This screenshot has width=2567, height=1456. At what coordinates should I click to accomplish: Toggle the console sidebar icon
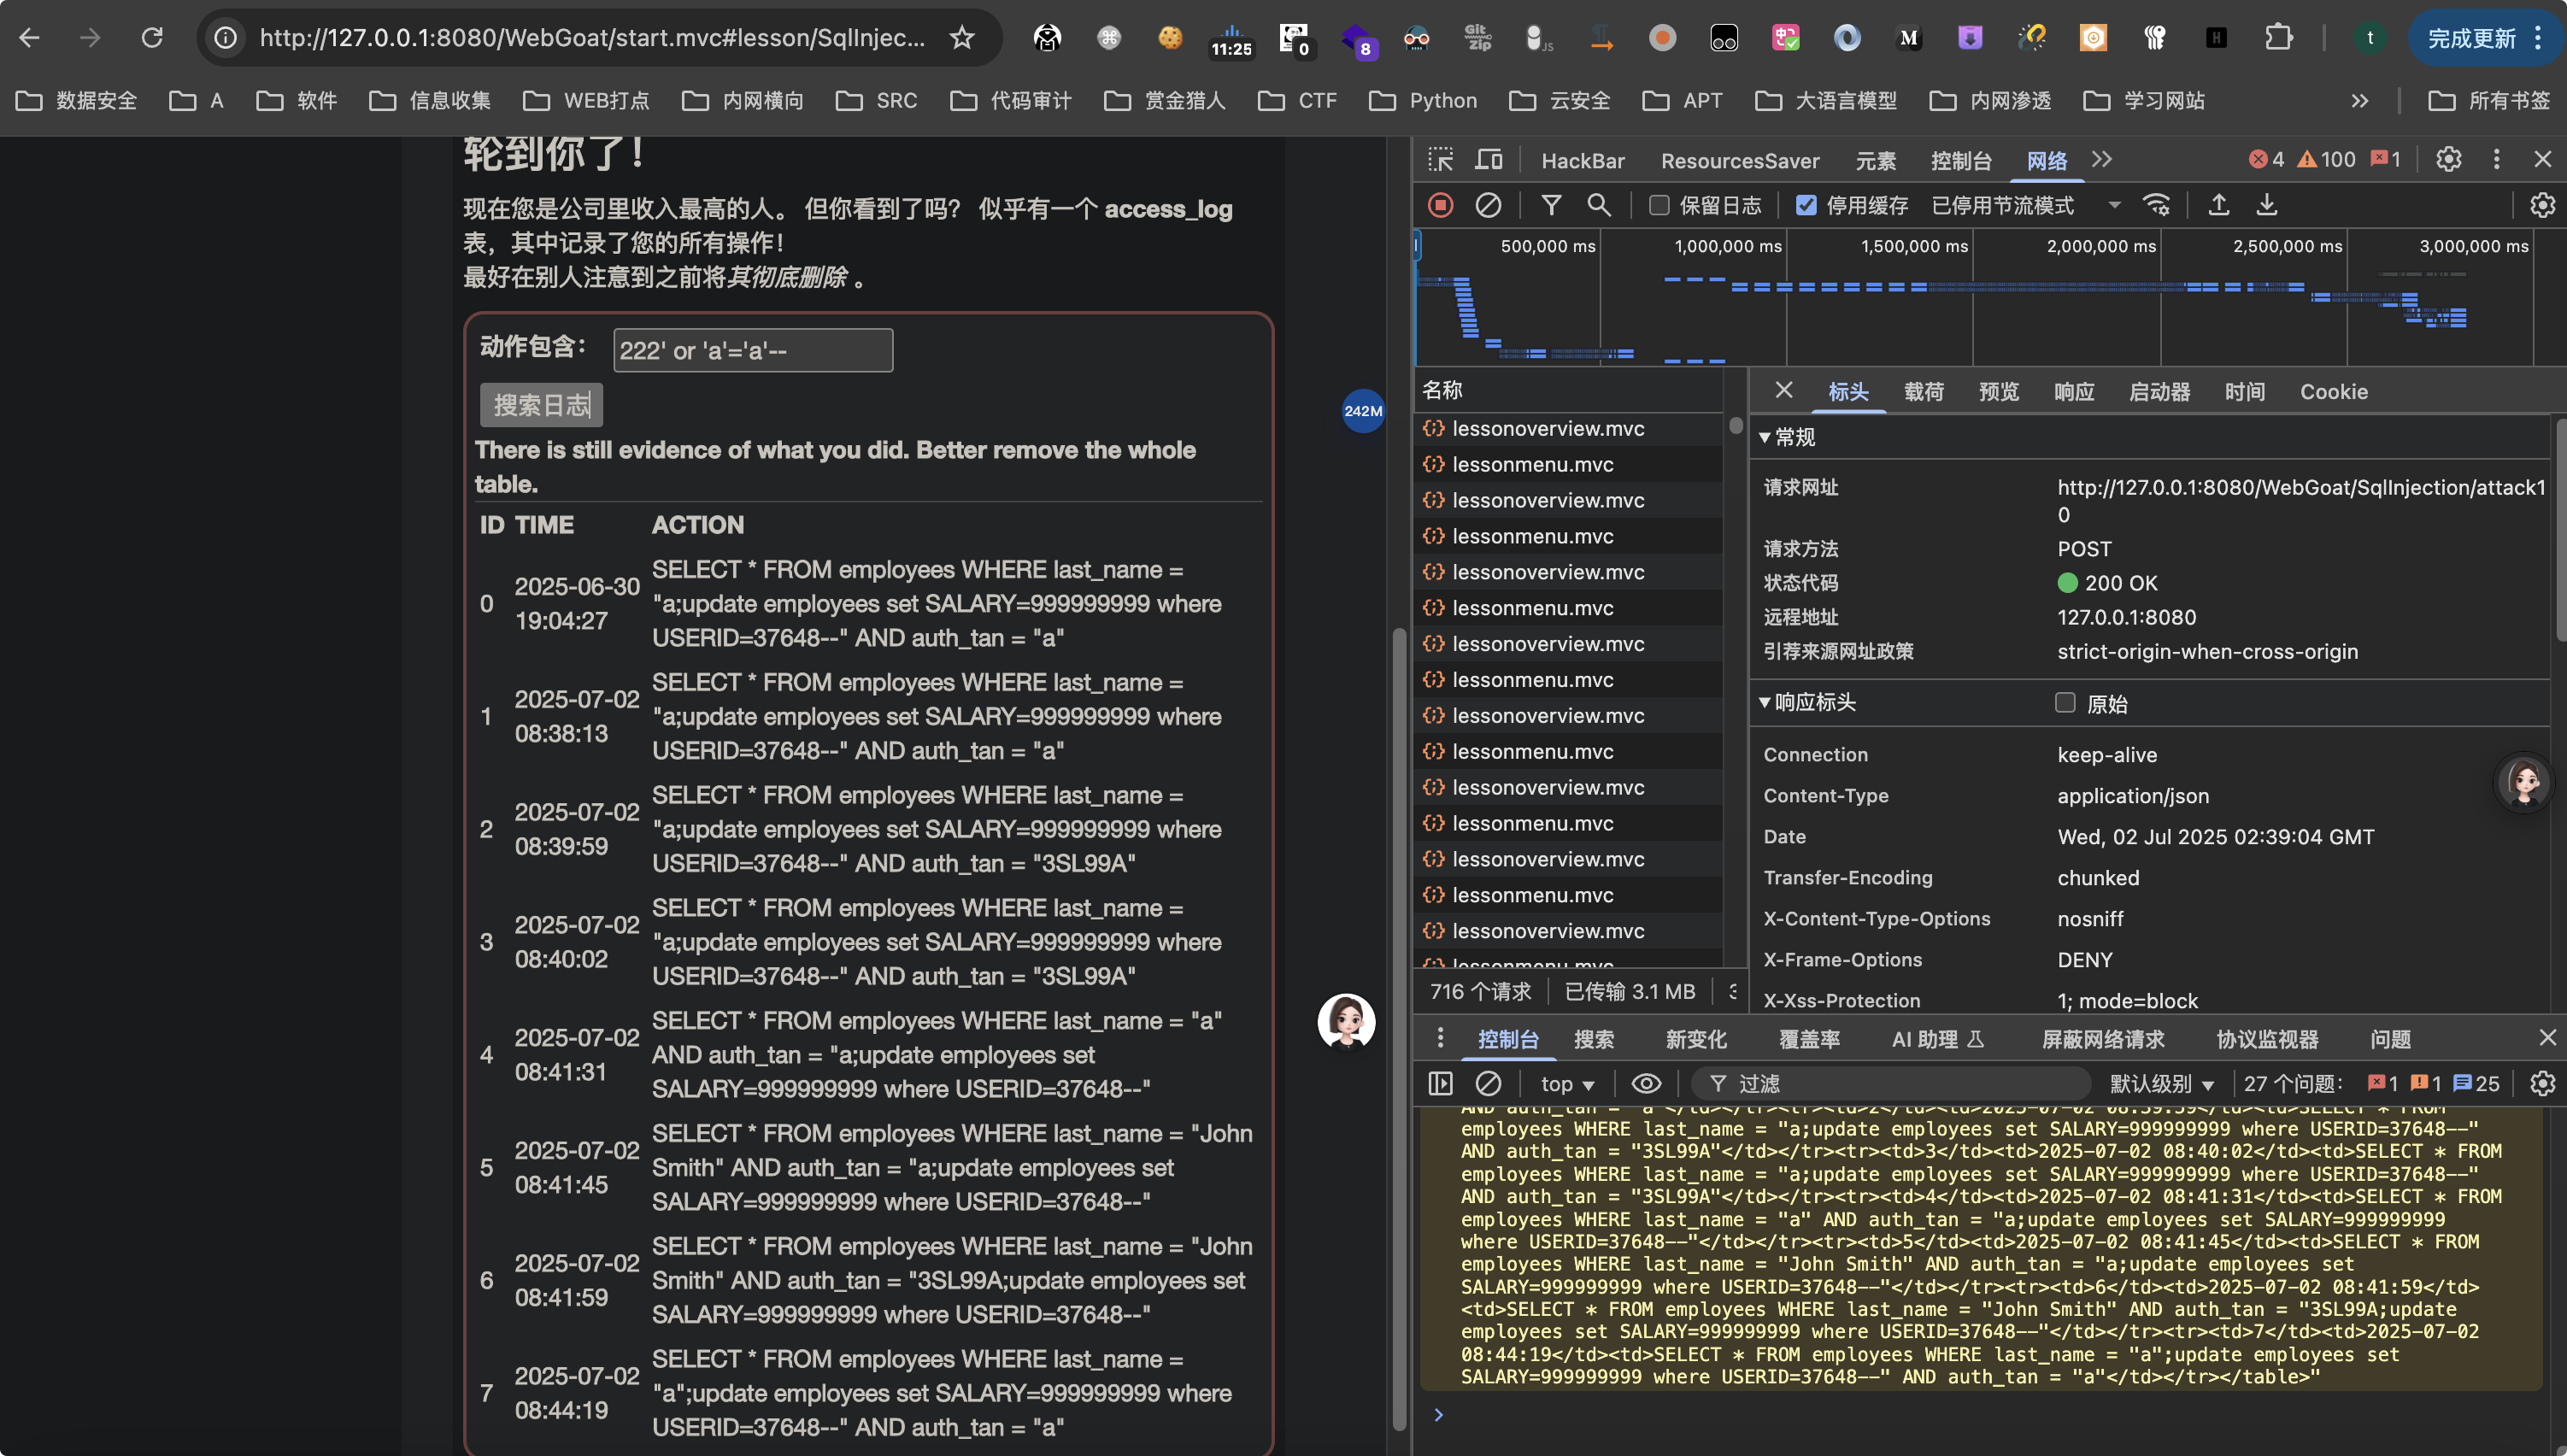pos(1440,1083)
